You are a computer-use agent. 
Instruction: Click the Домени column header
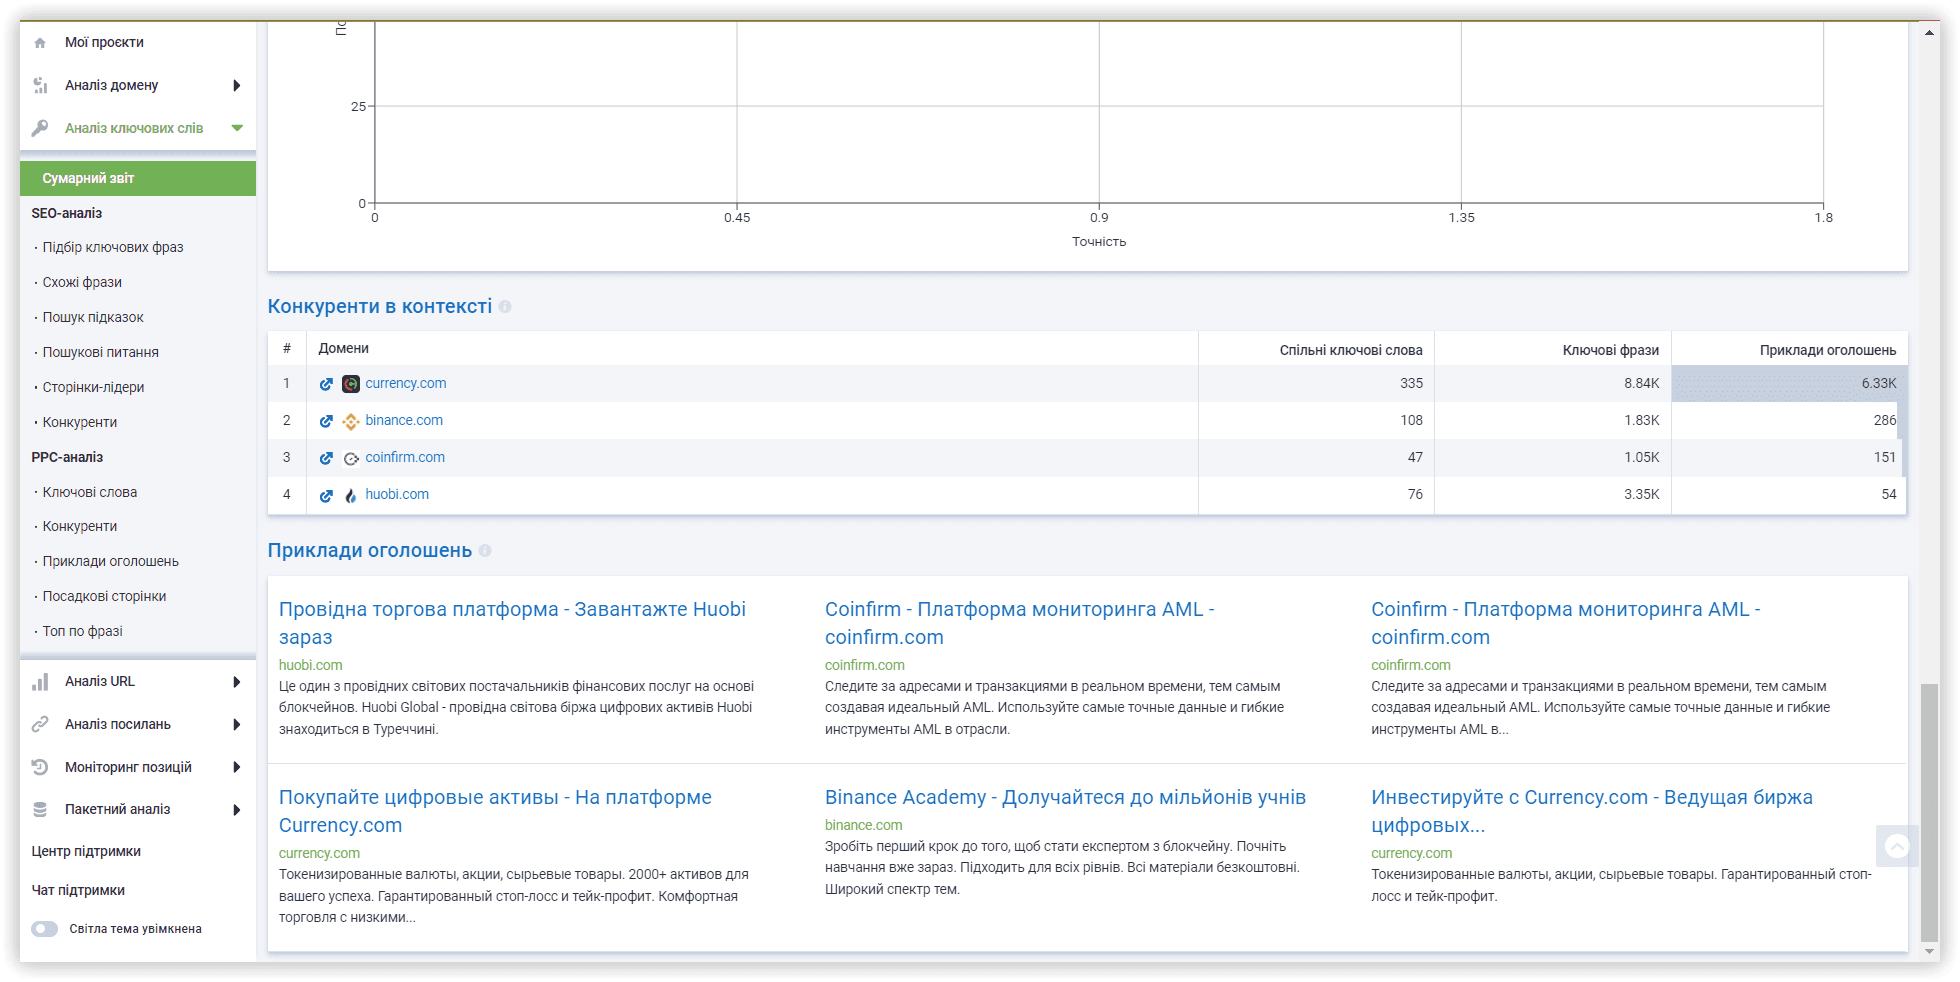(x=344, y=348)
